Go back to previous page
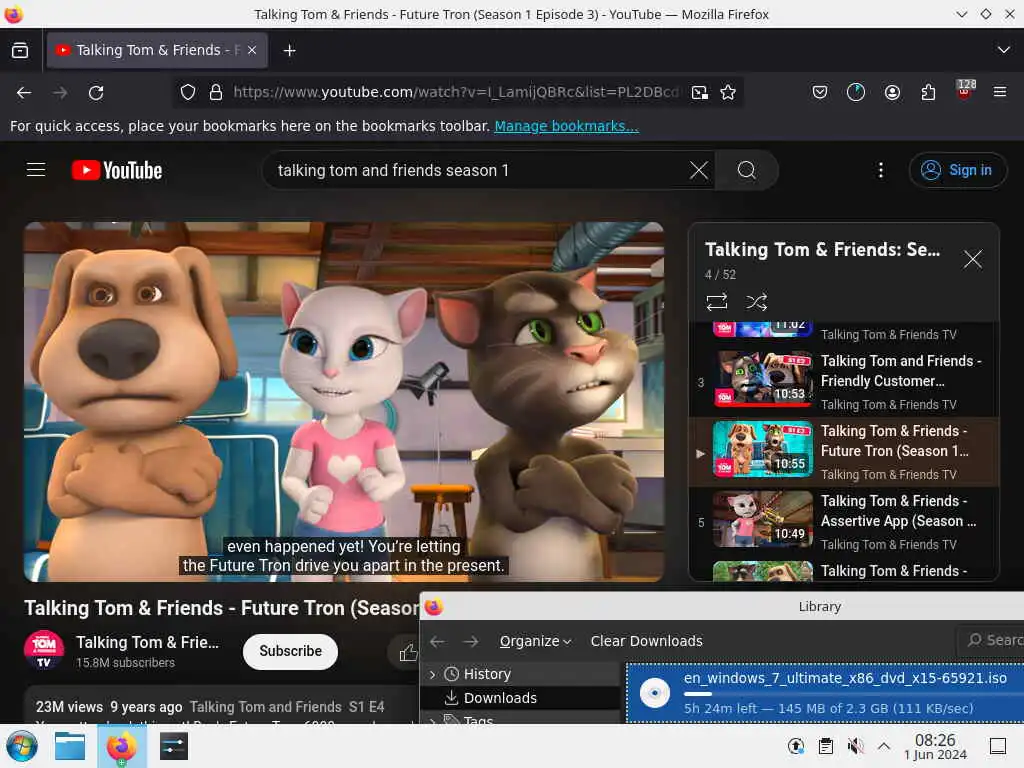The height and width of the screenshot is (768, 1024). [24, 93]
